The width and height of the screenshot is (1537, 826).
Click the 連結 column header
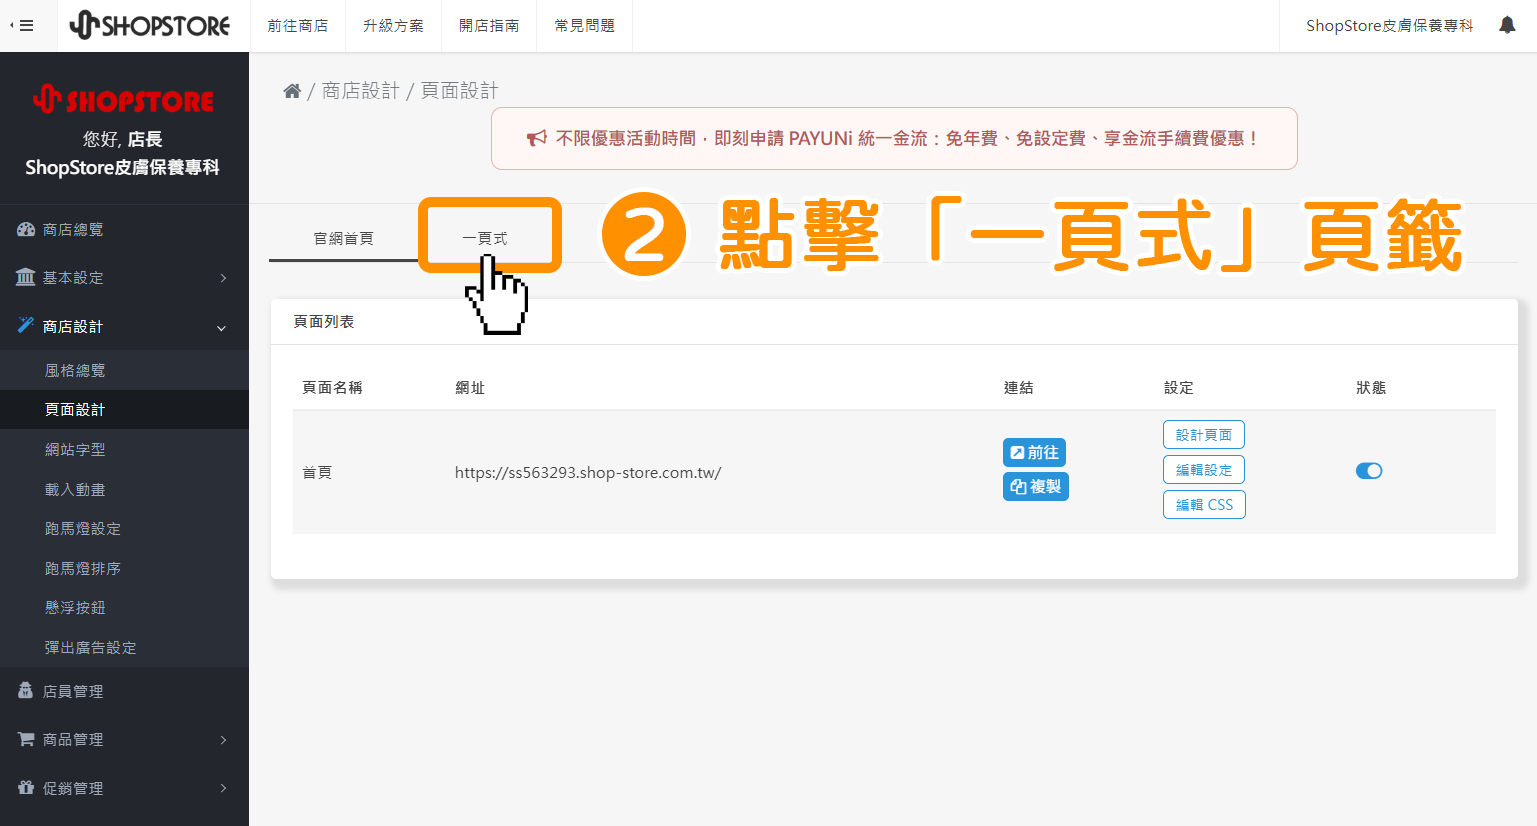click(1018, 388)
